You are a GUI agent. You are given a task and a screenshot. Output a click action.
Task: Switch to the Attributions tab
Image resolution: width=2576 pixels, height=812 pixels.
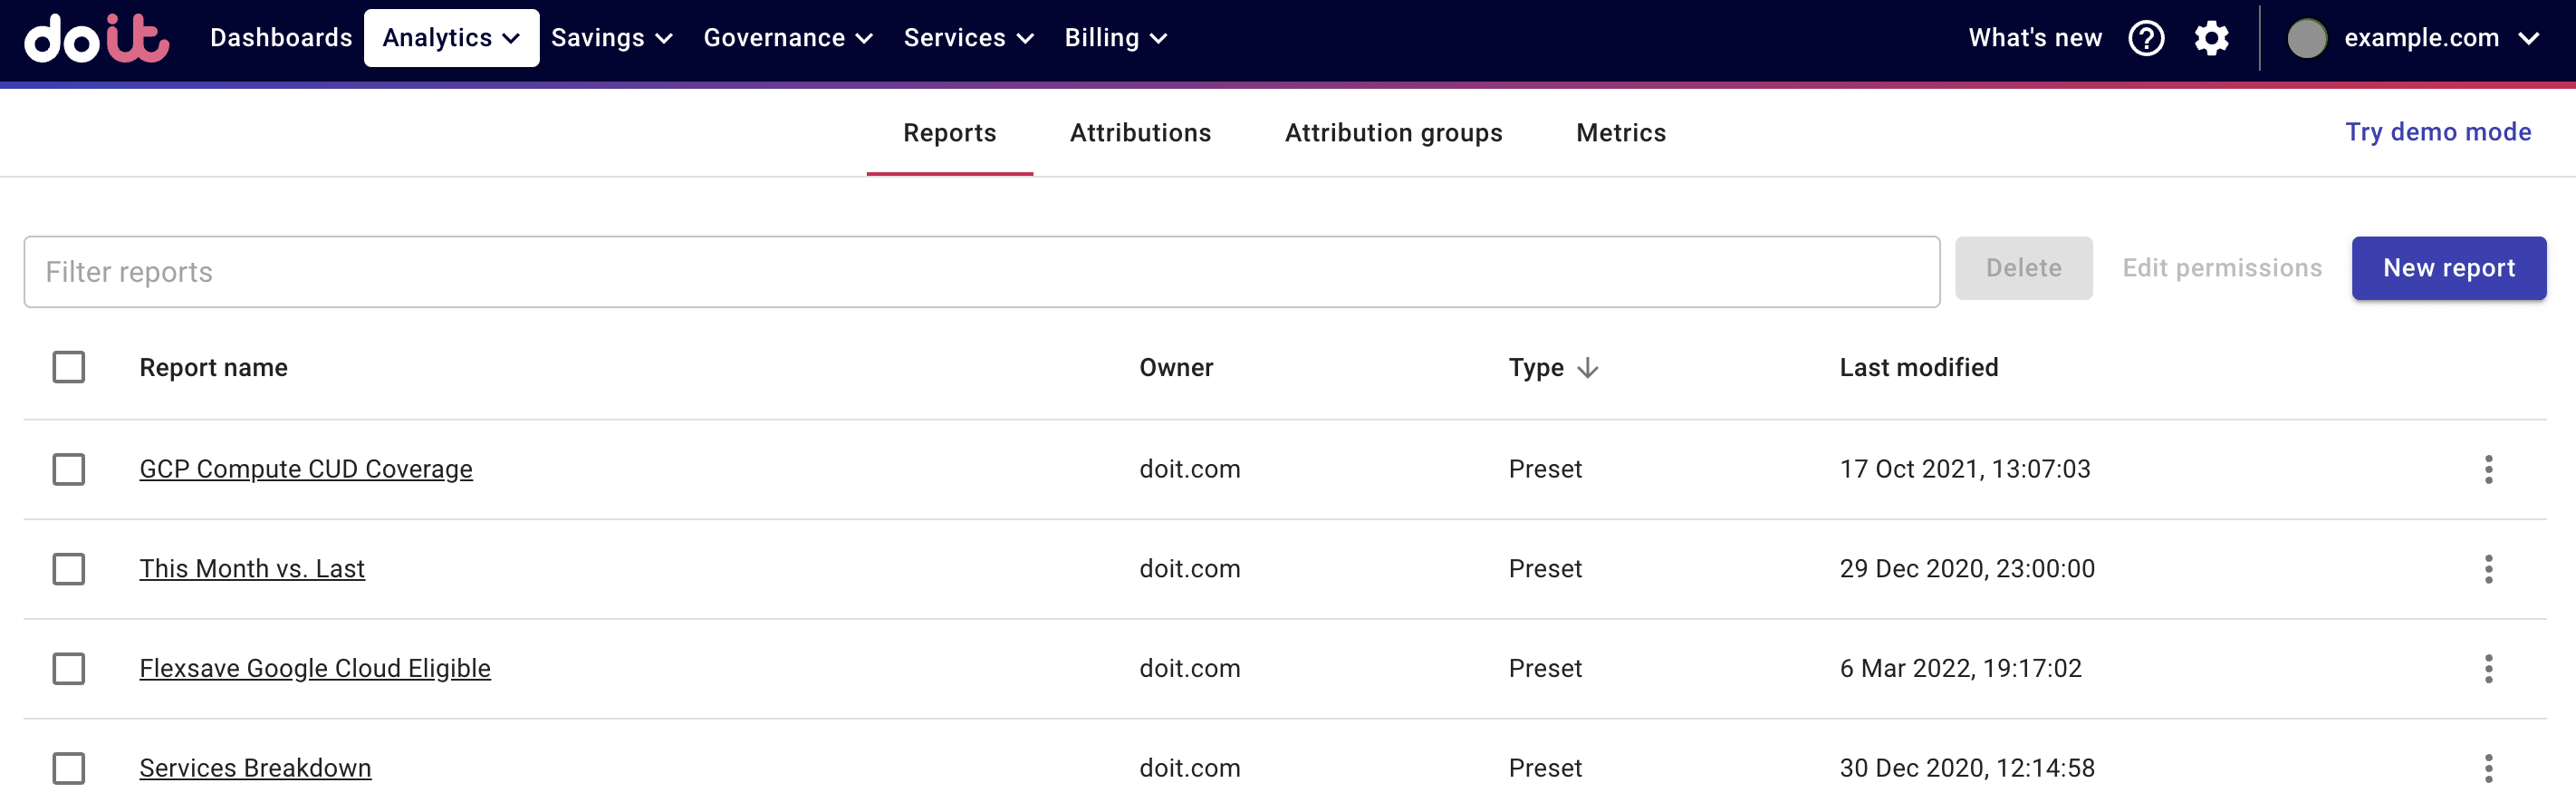point(1140,133)
